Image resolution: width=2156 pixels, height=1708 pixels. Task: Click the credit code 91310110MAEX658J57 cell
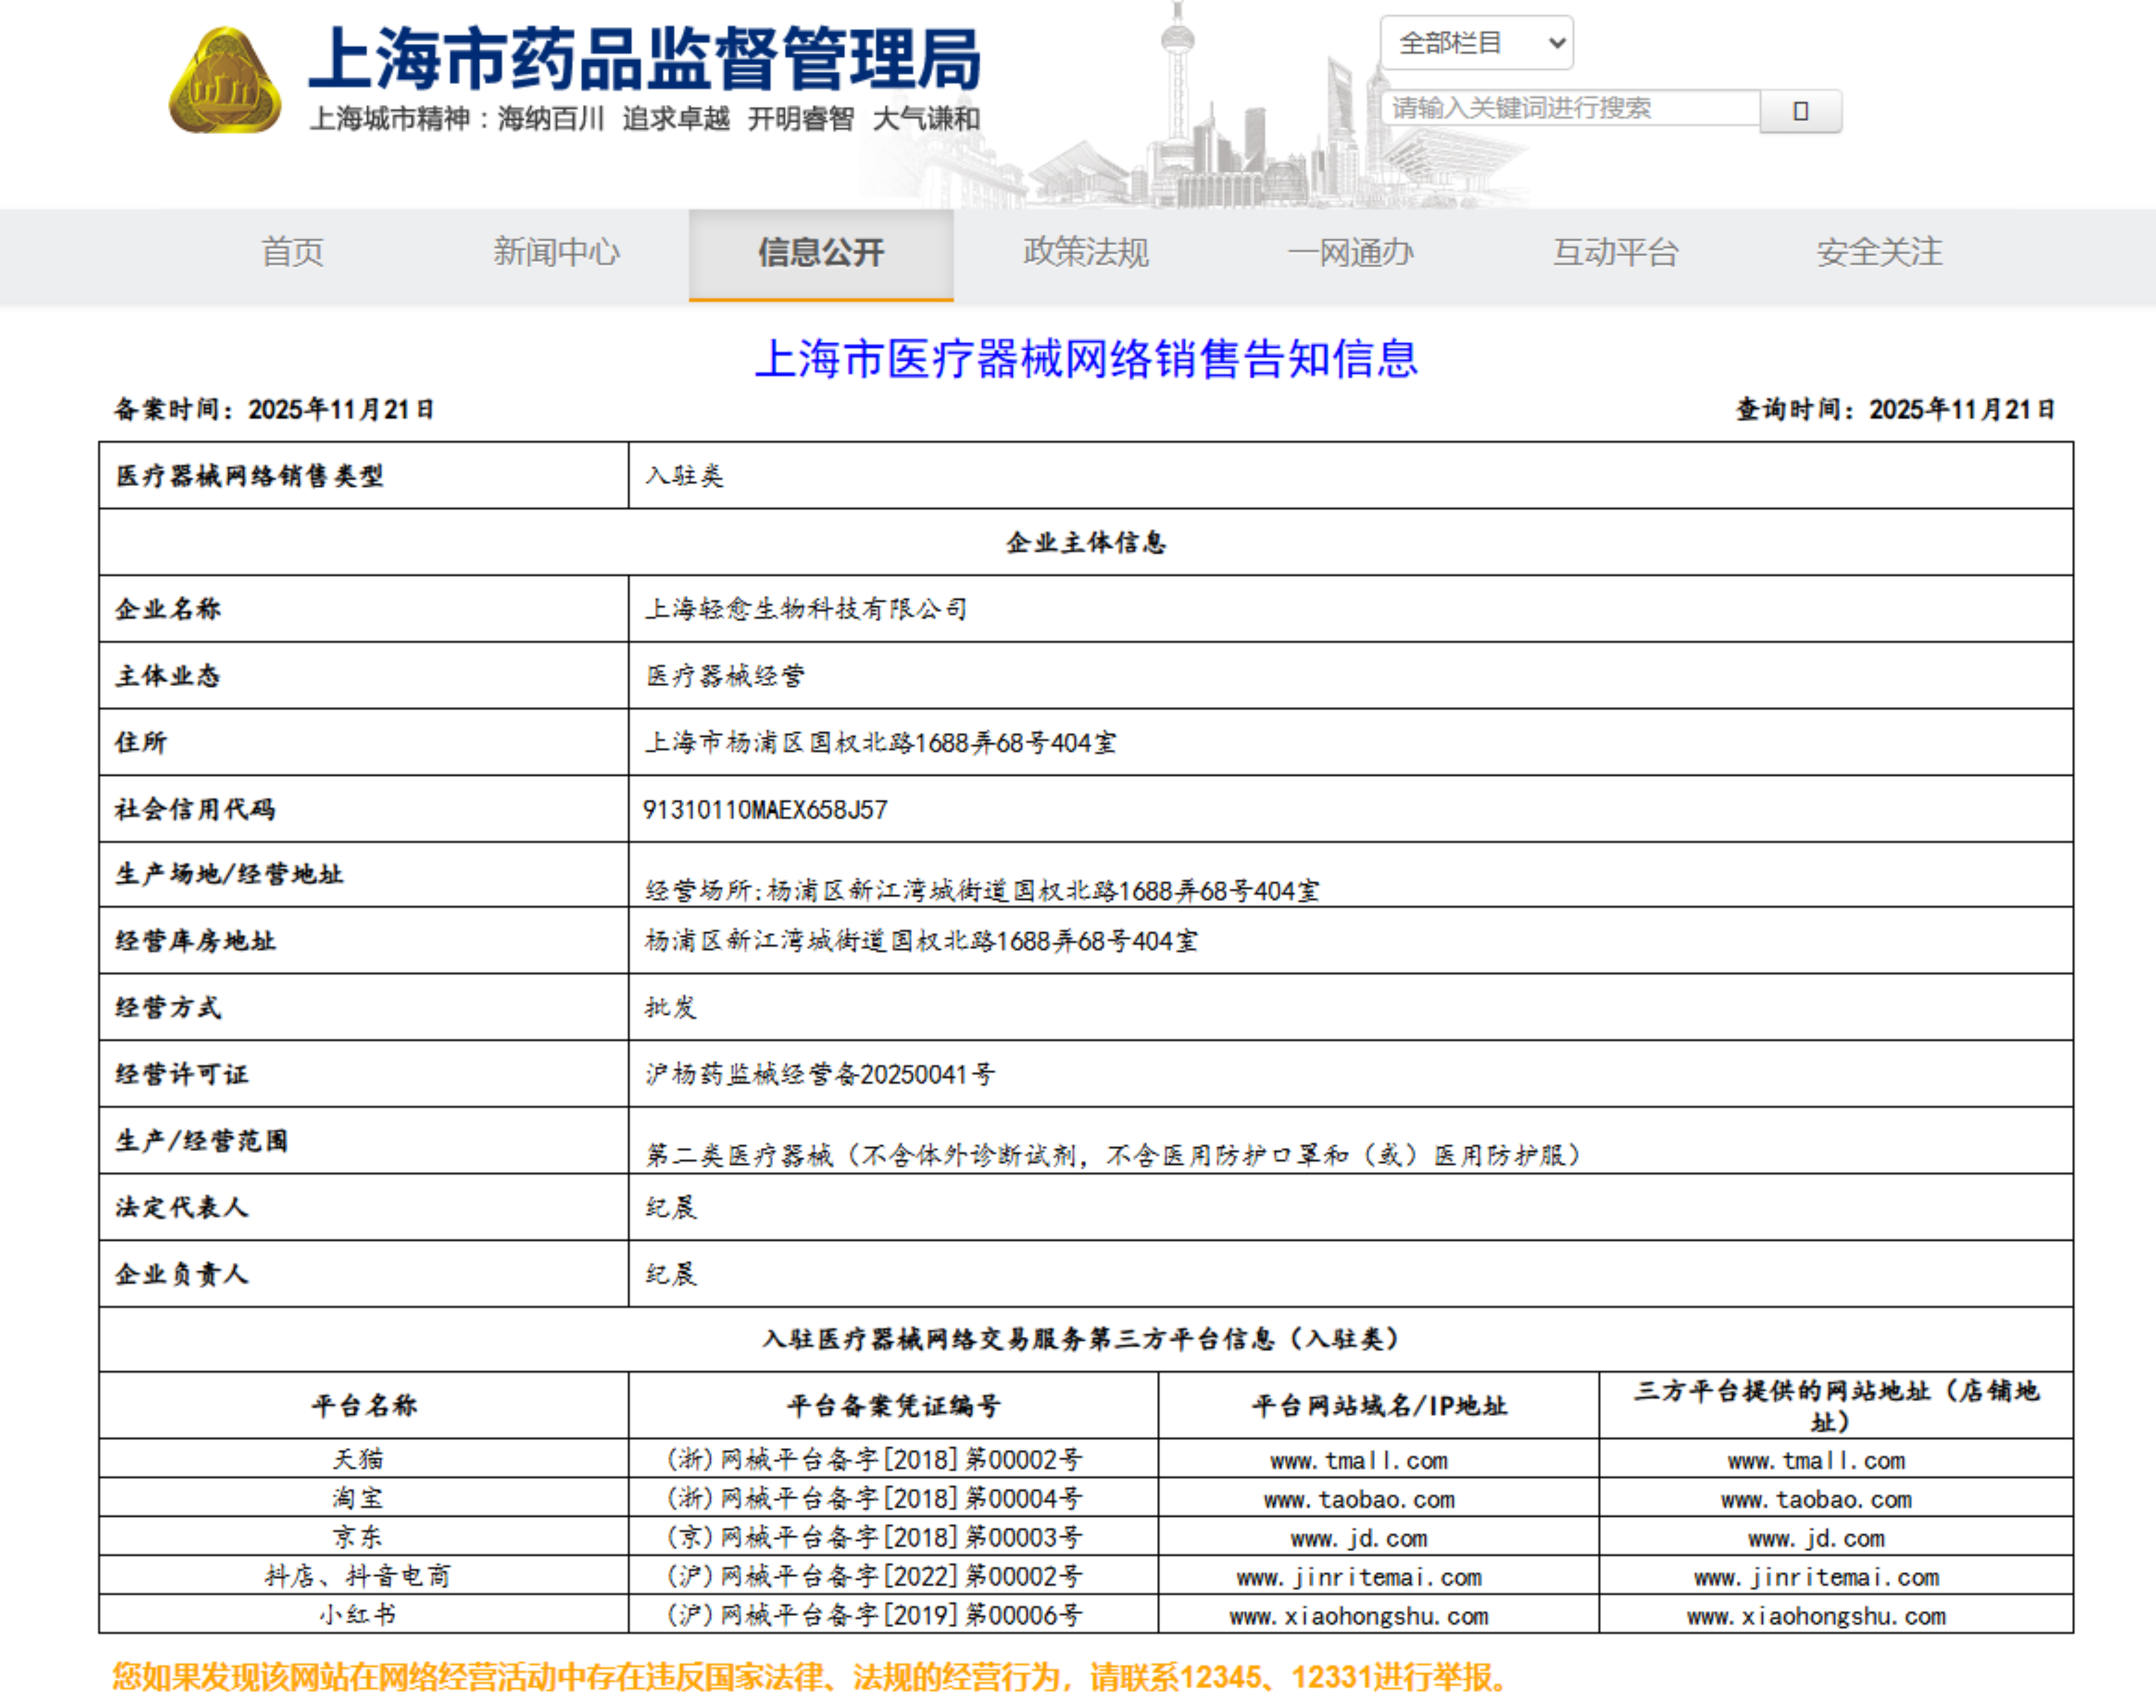pyautogui.click(x=765, y=809)
